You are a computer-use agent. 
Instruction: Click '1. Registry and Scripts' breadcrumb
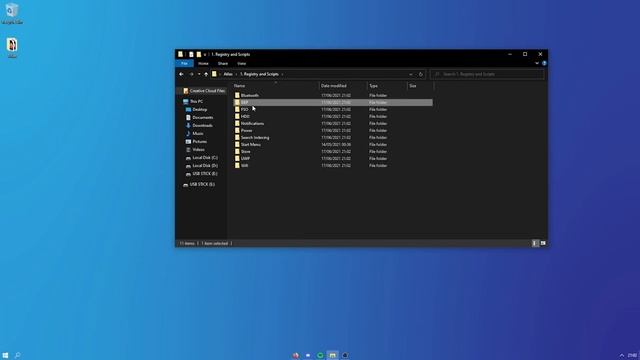point(259,74)
